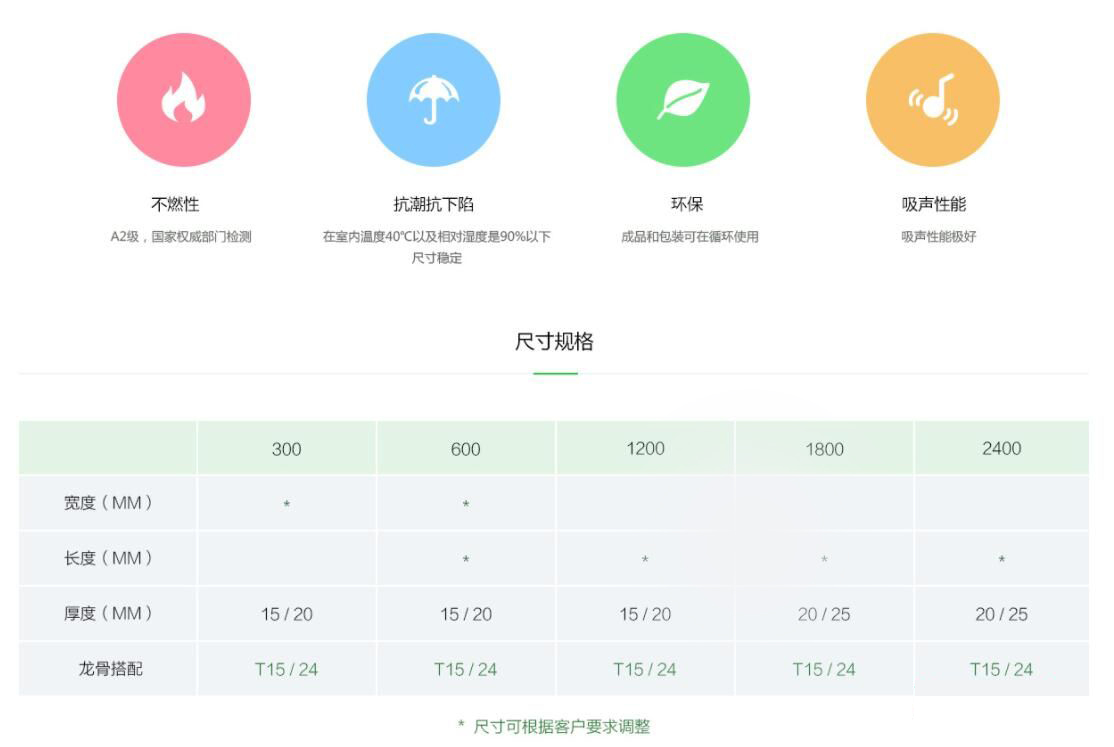
Task: Click the pink flame icon
Action: point(183,100)
